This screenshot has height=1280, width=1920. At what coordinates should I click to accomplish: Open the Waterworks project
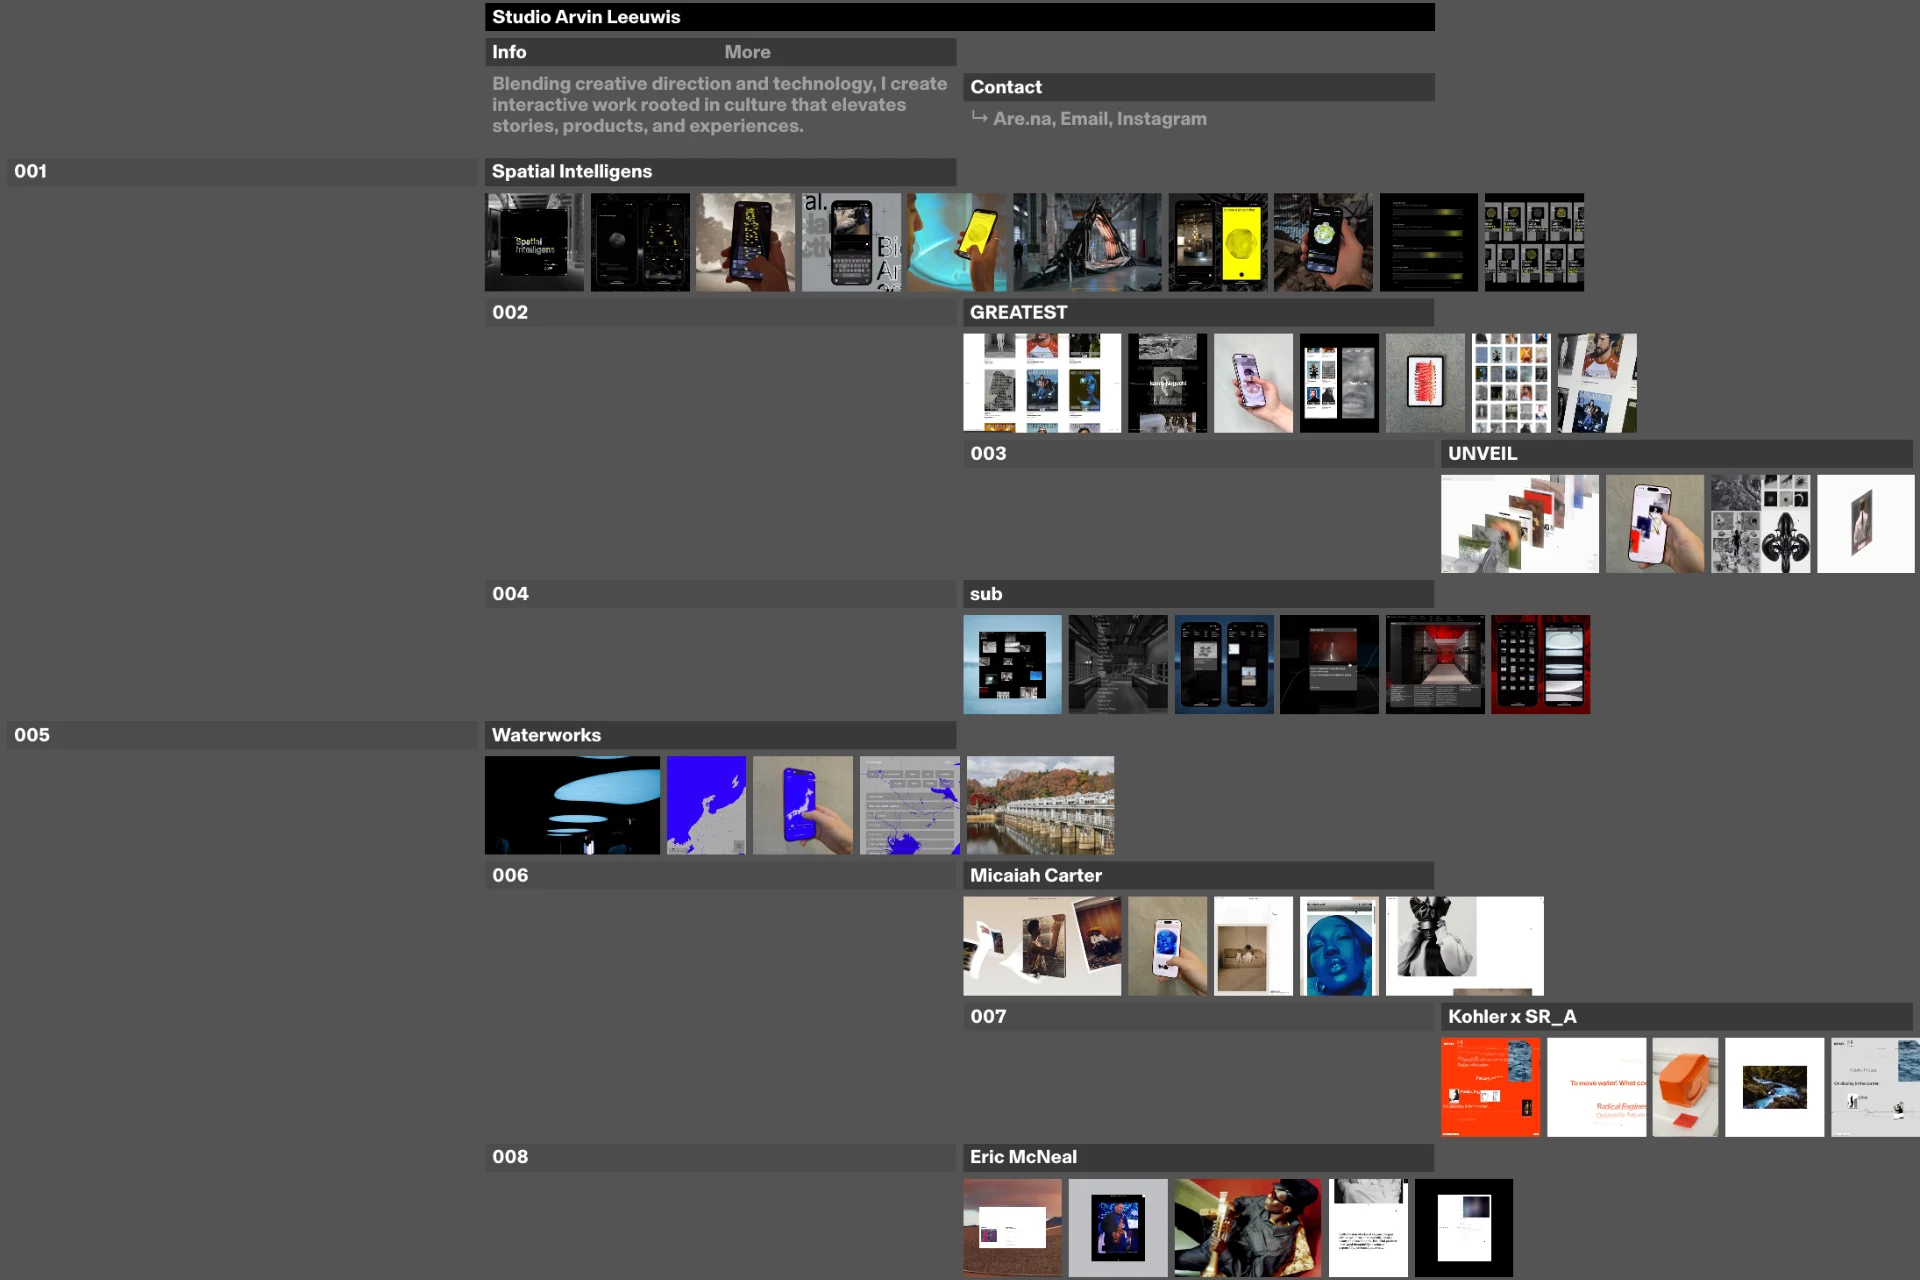[545, 734]
